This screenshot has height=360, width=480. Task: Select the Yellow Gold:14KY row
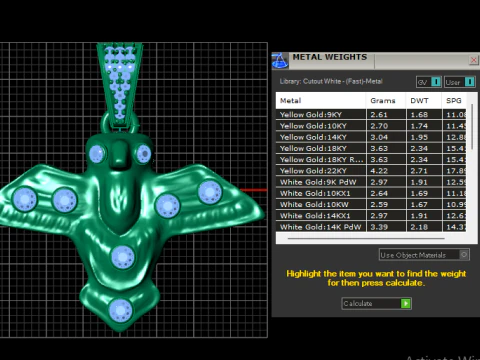pos(371,137)
